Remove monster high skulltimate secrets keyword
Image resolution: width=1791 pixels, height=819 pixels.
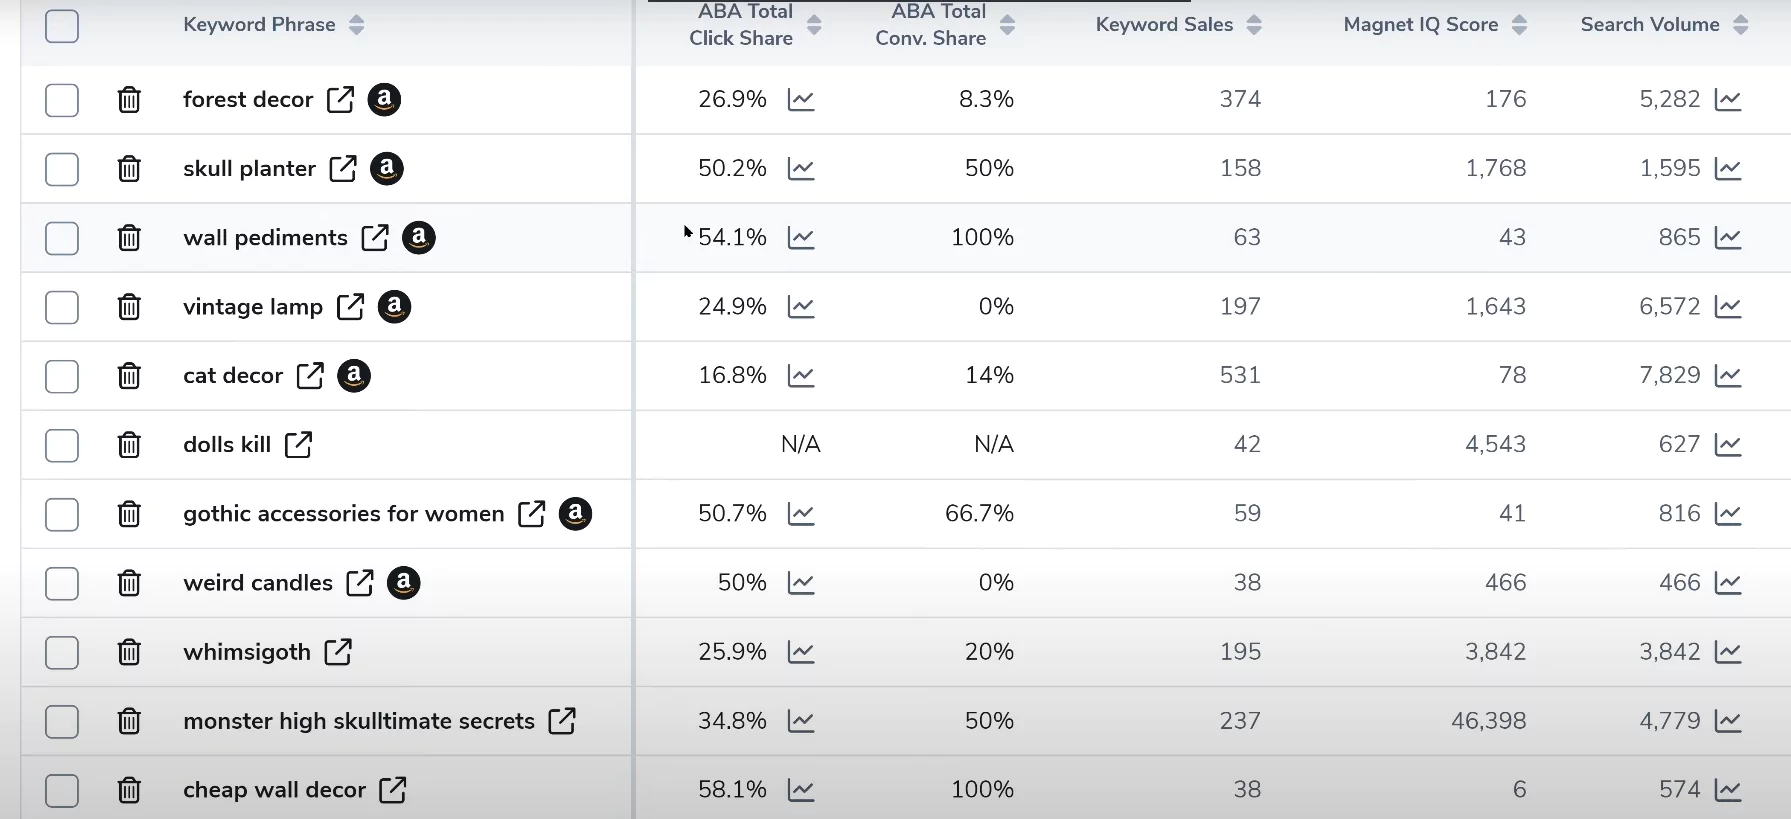pyautogui.click(x=129, y=721)
